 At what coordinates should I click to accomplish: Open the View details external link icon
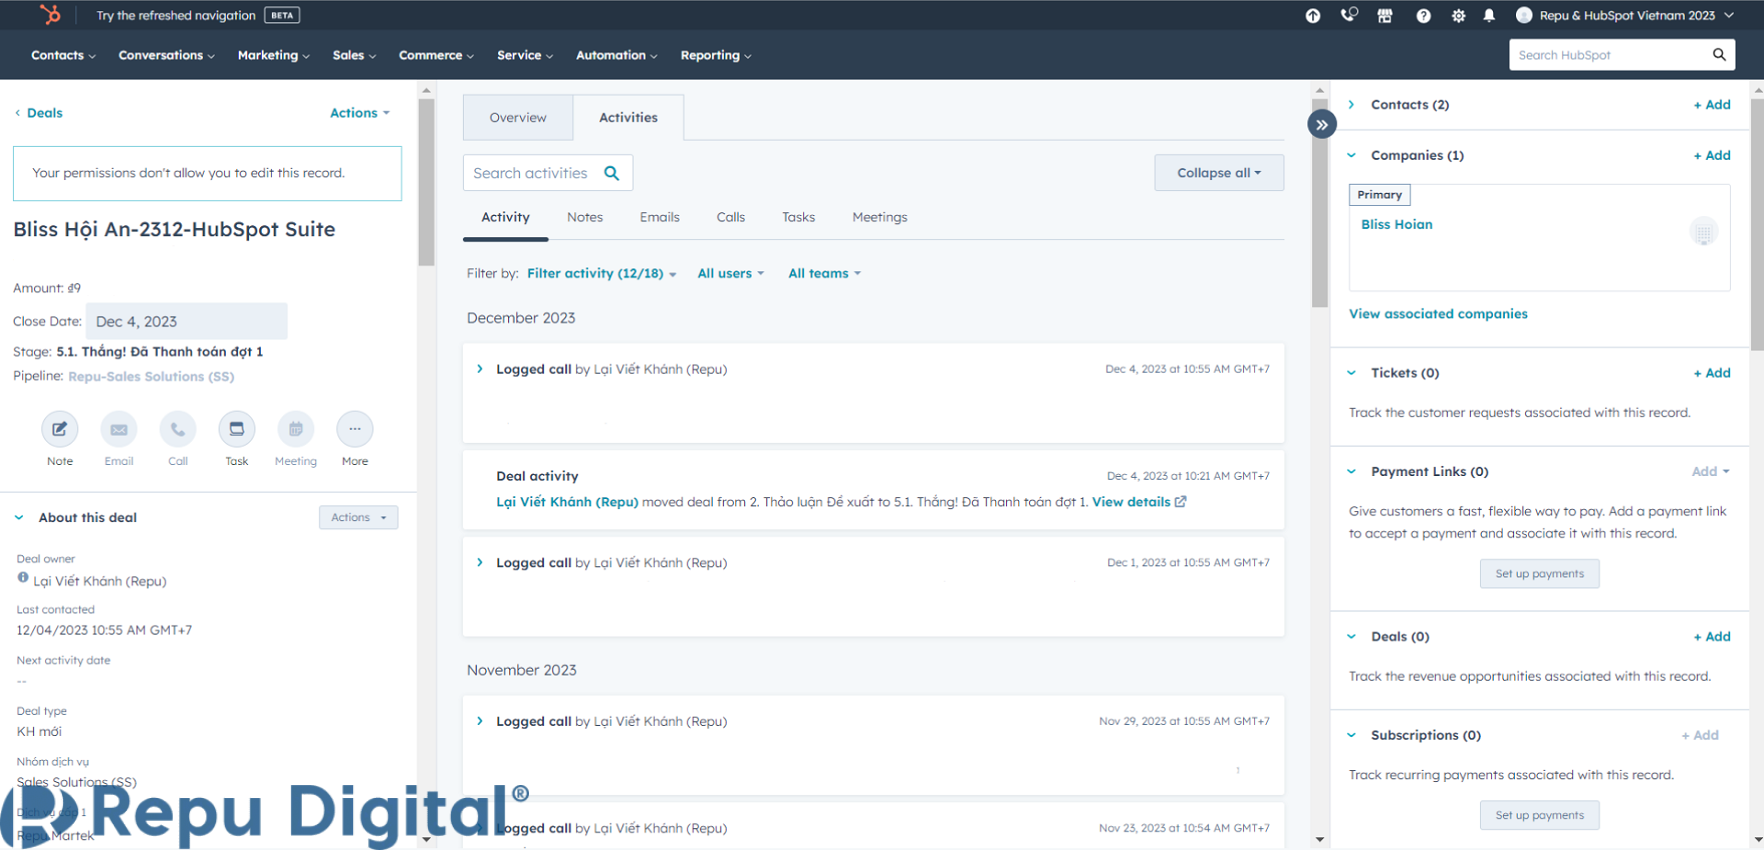pyautogui.click(x=1181, y=502)
